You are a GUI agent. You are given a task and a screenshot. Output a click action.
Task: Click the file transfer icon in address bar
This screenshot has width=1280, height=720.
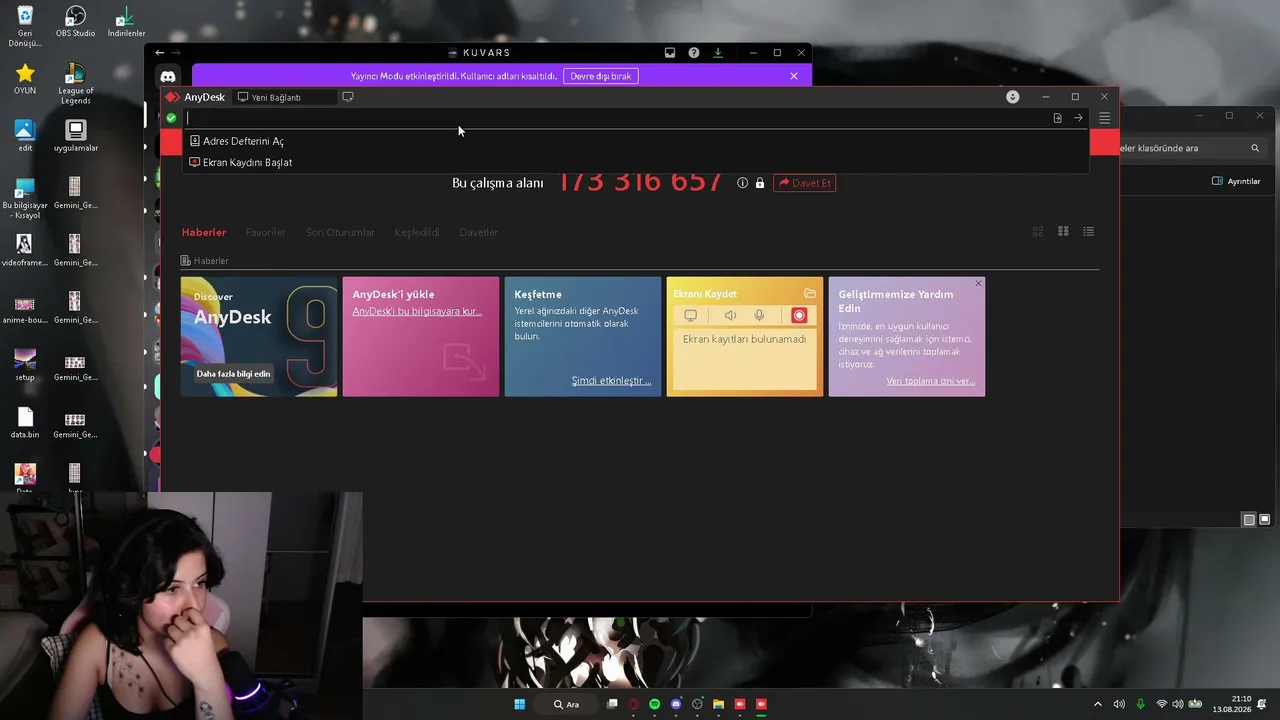(1057, 118)
